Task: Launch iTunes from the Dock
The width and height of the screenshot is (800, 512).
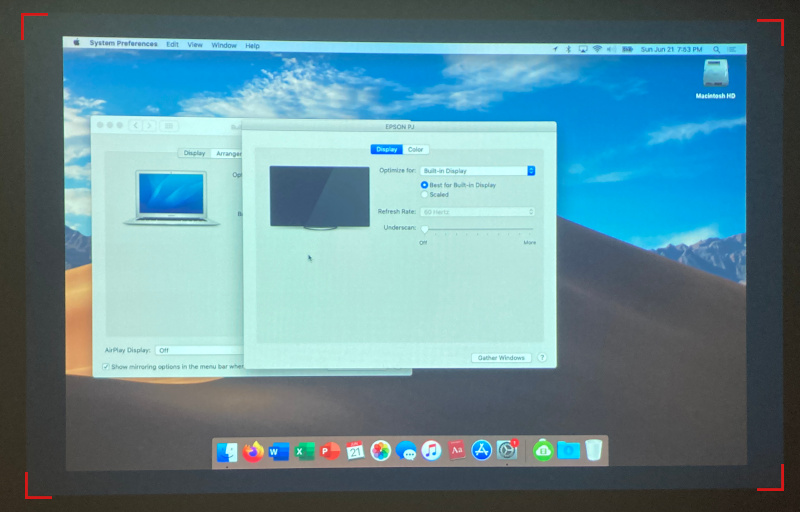Action: tap(432, 451)
